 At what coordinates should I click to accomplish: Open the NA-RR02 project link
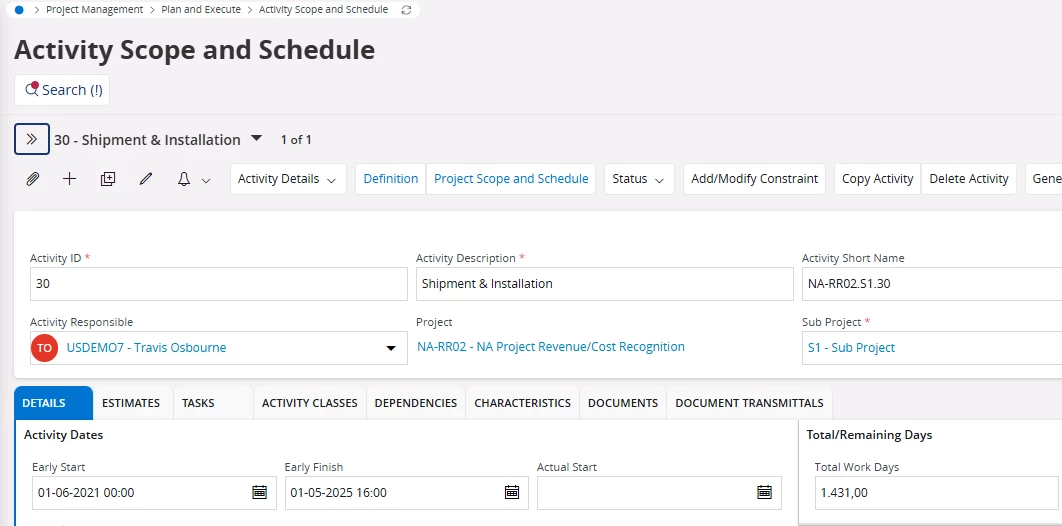551,347
